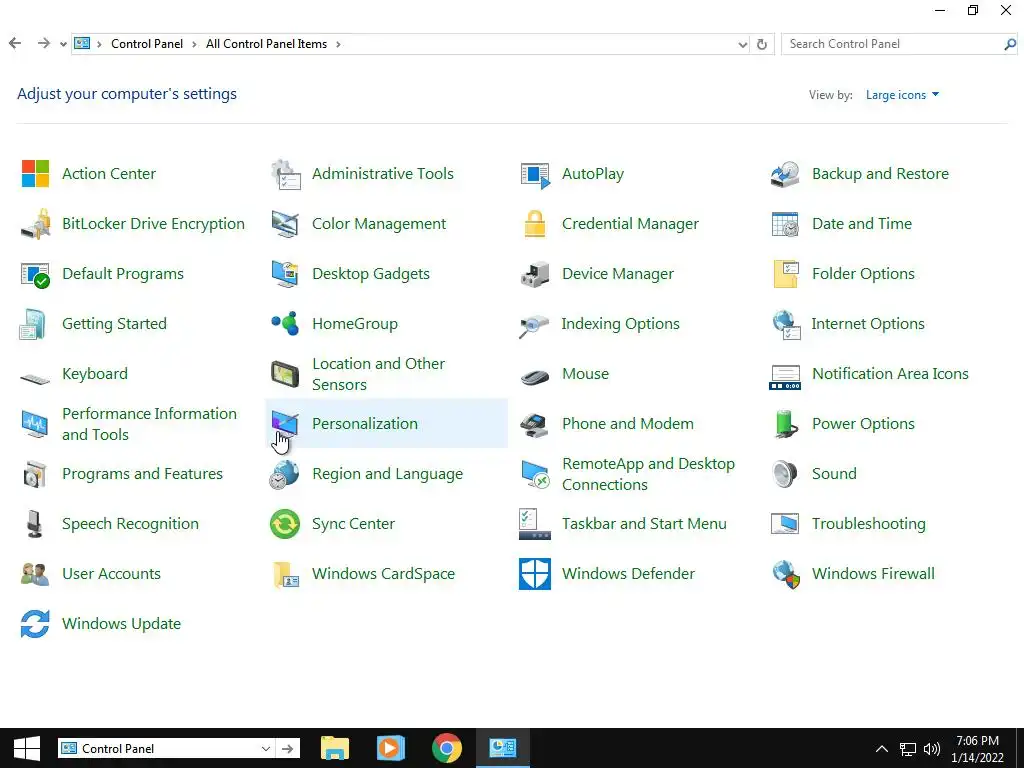The height and width of the screenshot is (768, 1024).
Task: Open the Credential Manager padlock icon
Action: 535,224
